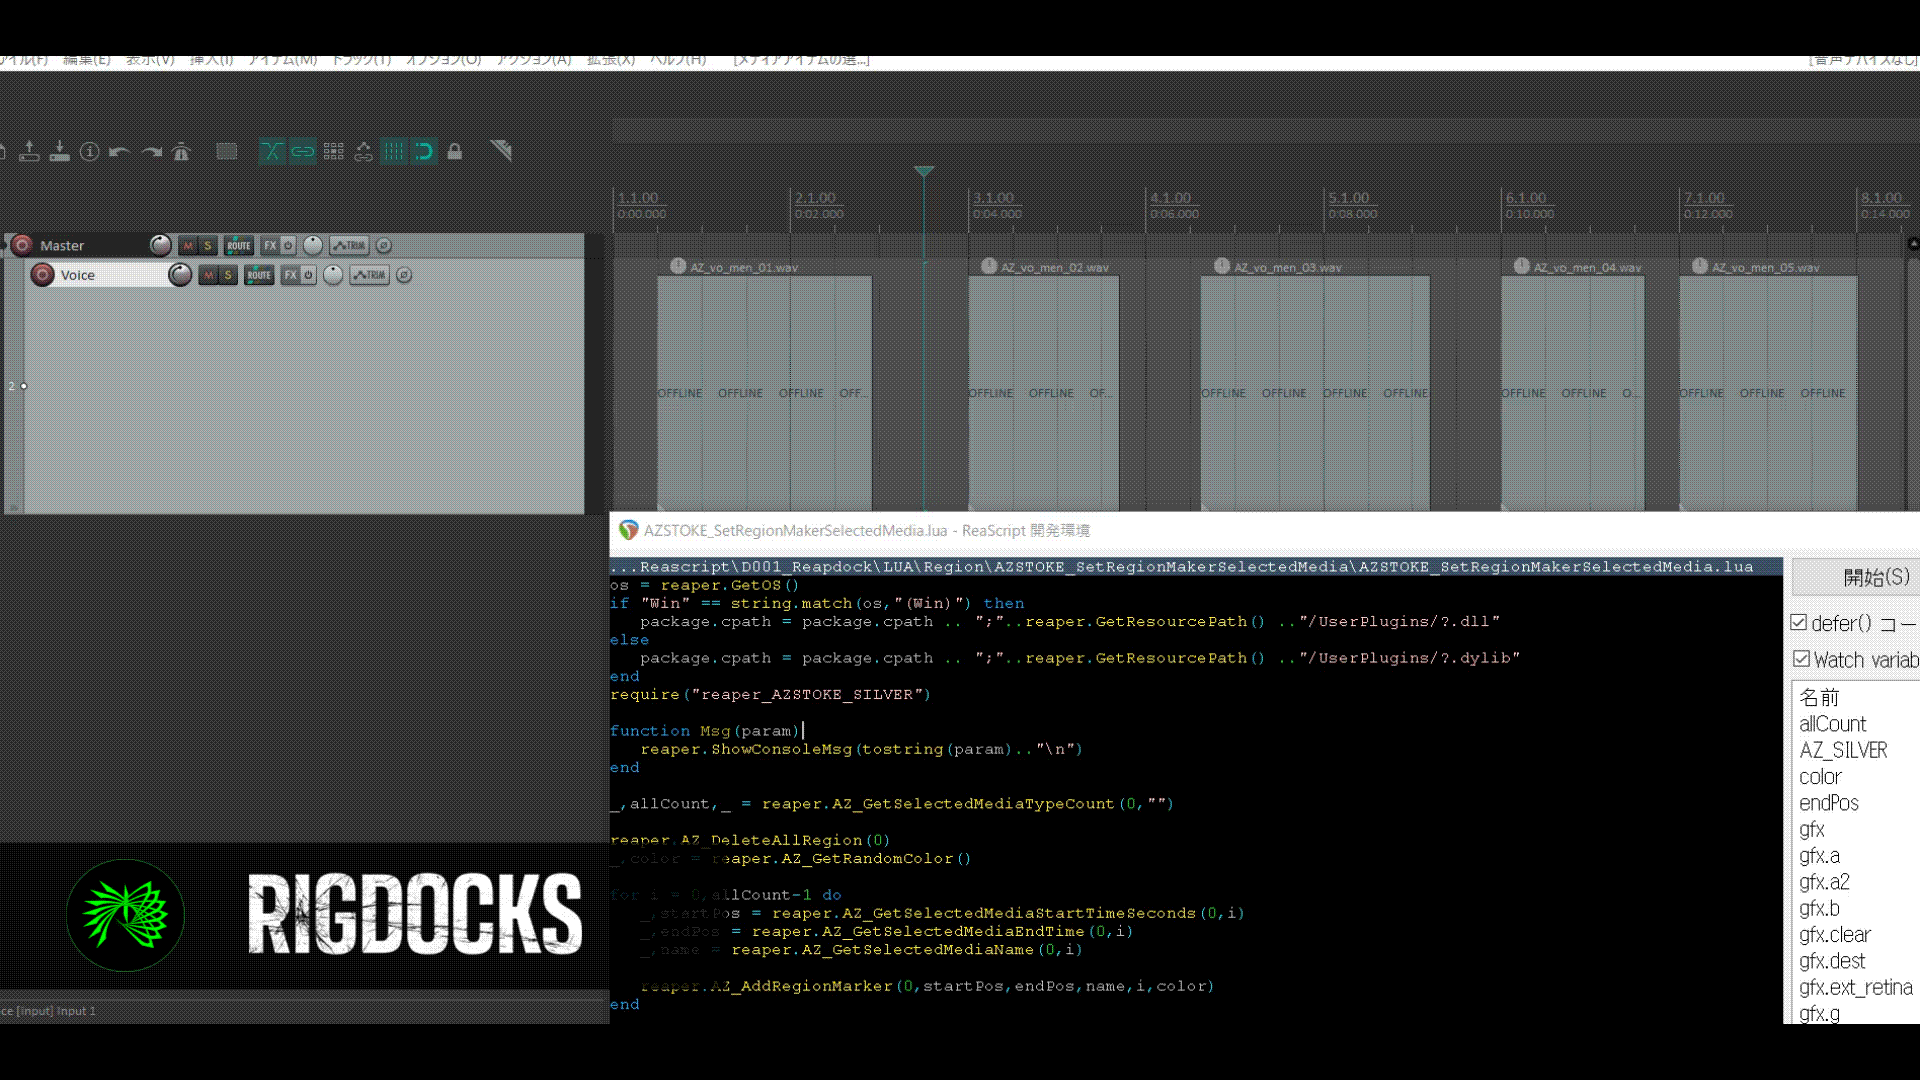Toggle grid lines toolbar icon
The width and height of the screenshot is (1920, 1080).
pyautogui.click(x=394, y=151)
